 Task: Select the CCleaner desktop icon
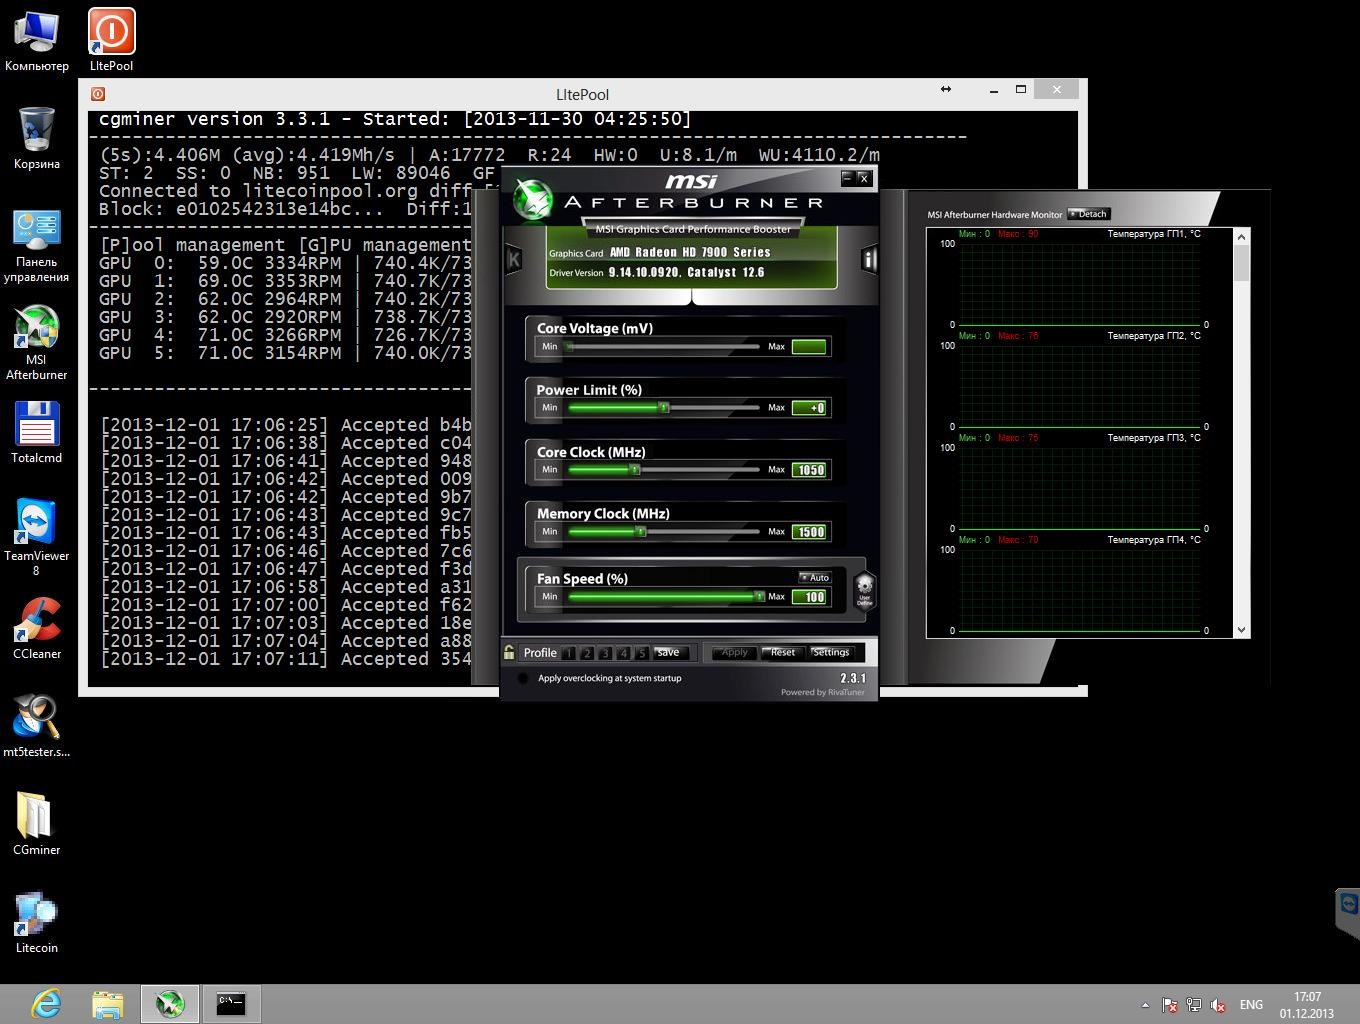click(37, 628)
